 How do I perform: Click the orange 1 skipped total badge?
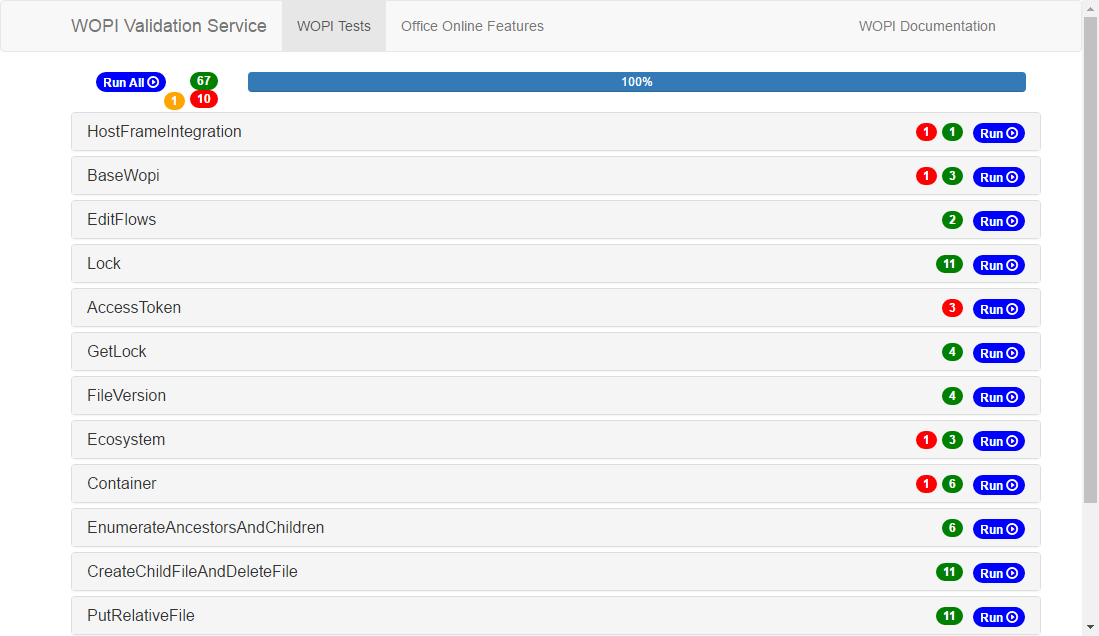pyautogui.click(x=175, y=101)
